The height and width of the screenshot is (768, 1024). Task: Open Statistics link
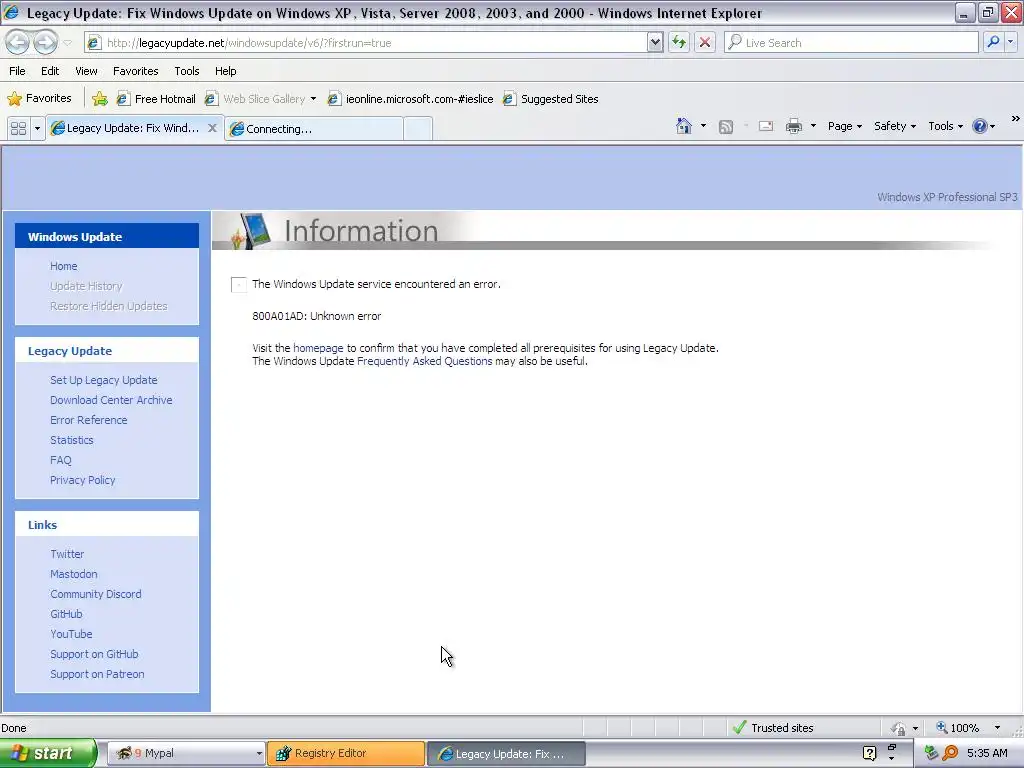(72, 440)
